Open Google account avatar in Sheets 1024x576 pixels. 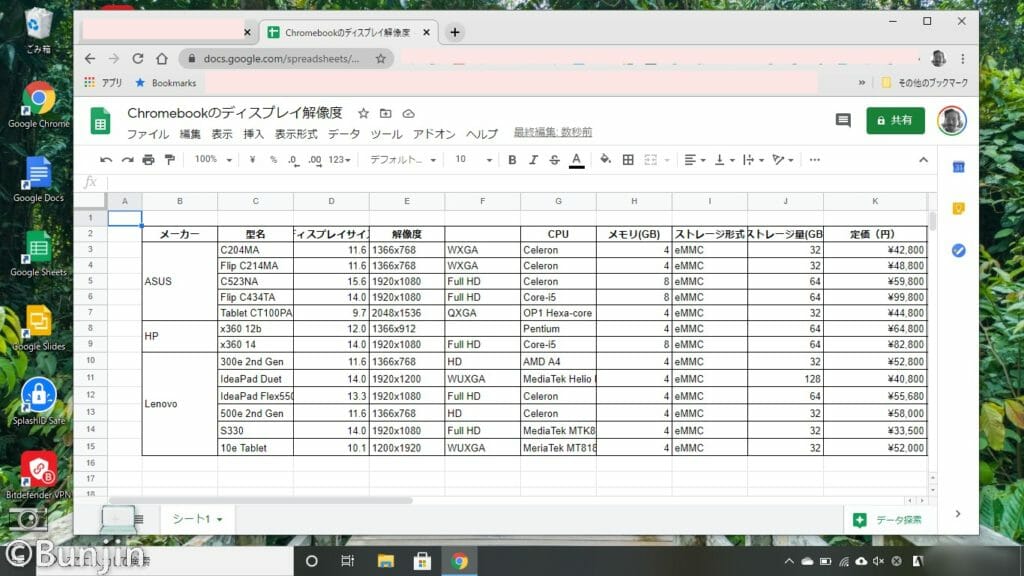(952, 120)
